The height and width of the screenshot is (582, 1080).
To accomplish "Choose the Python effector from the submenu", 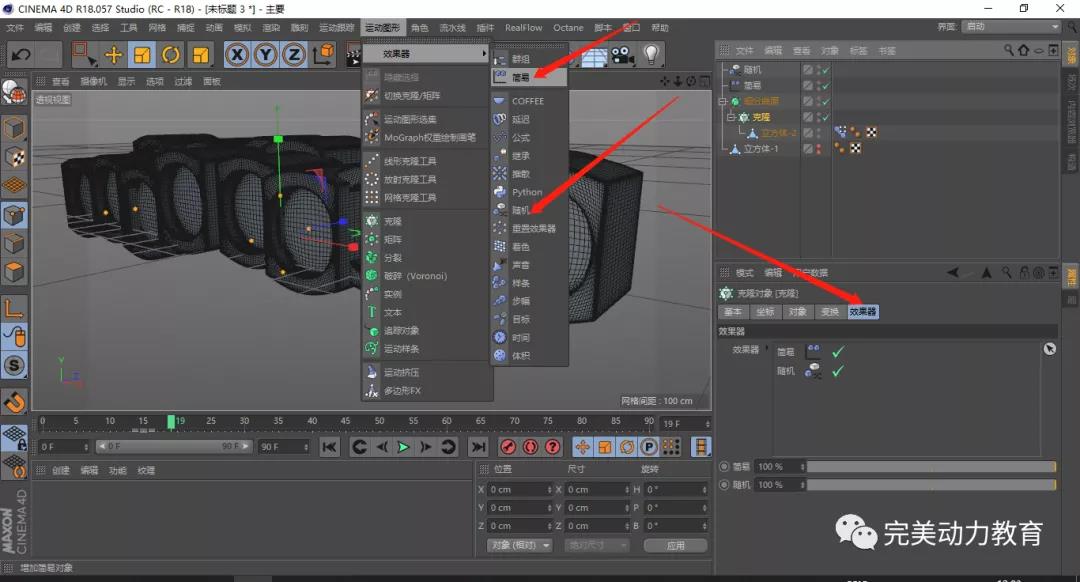I will [x=526, y=192].
